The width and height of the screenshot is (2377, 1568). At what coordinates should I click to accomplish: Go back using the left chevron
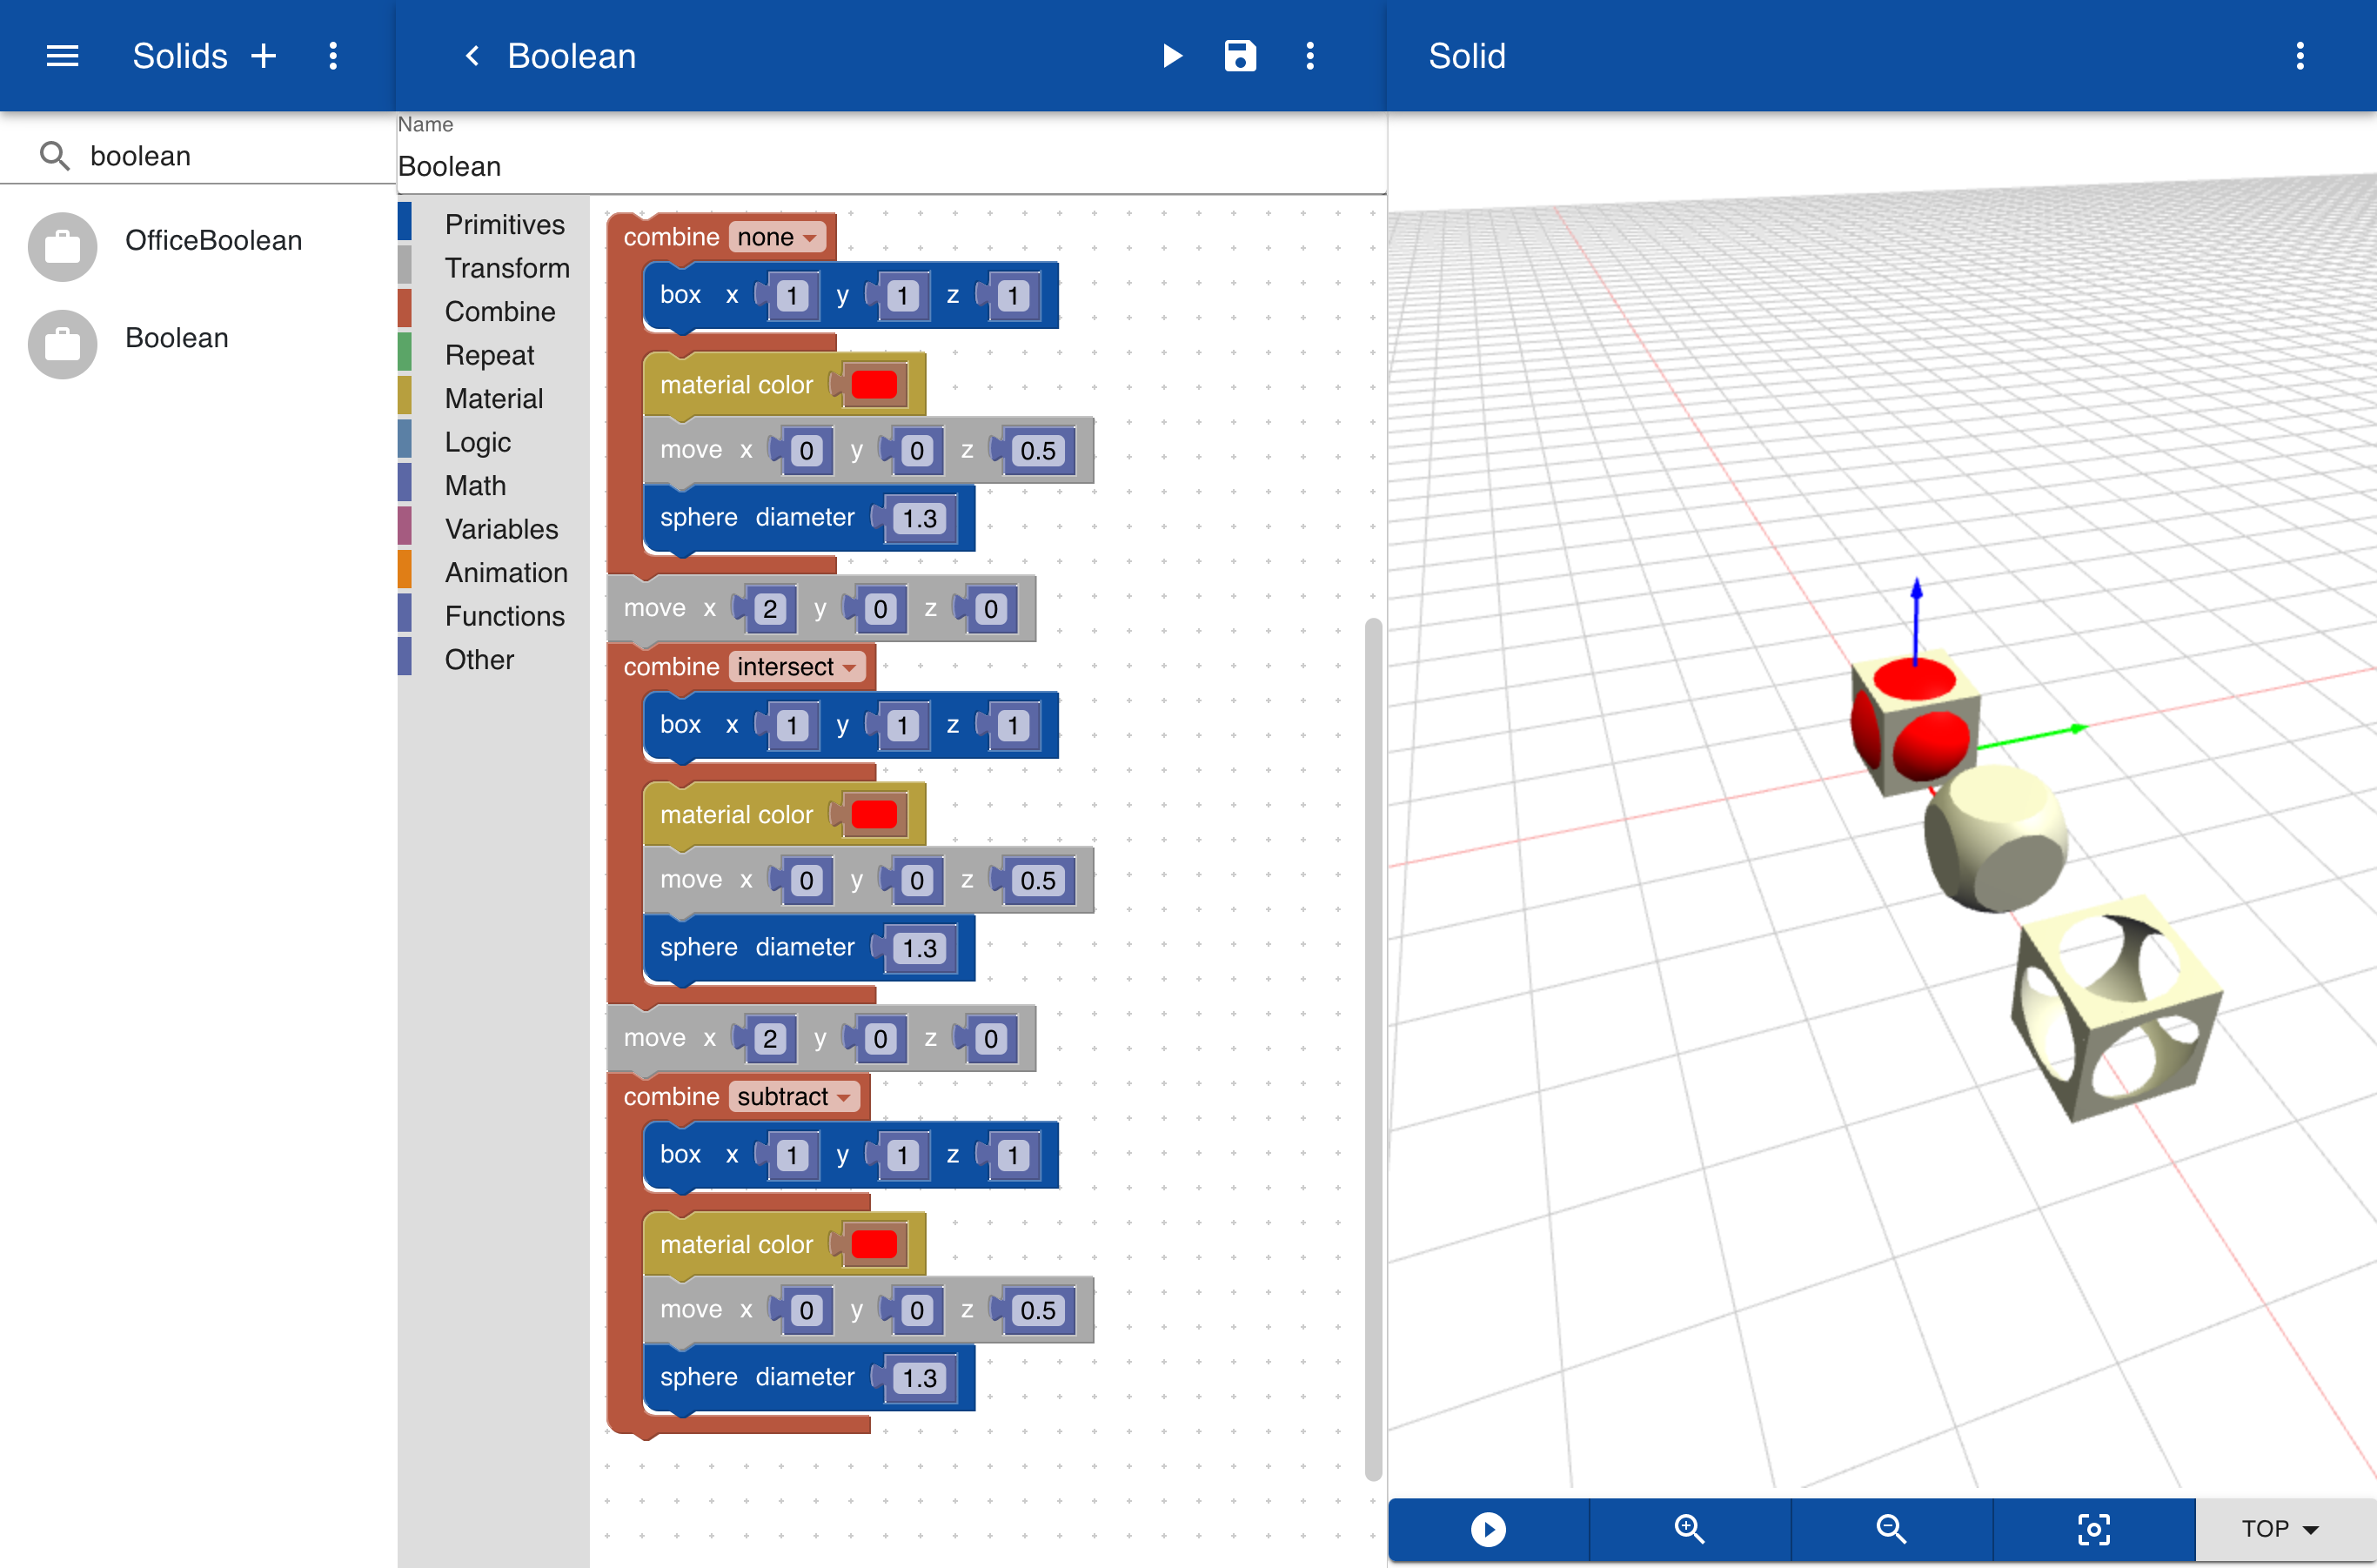tap(473, 56)
